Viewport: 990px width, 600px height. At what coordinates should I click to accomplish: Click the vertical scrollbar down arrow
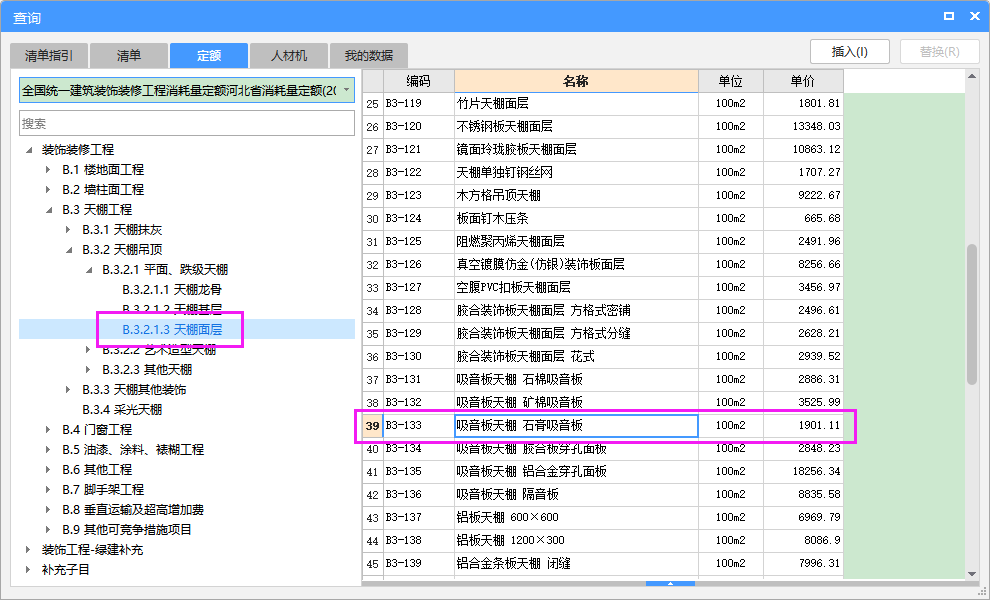point(972,573)
